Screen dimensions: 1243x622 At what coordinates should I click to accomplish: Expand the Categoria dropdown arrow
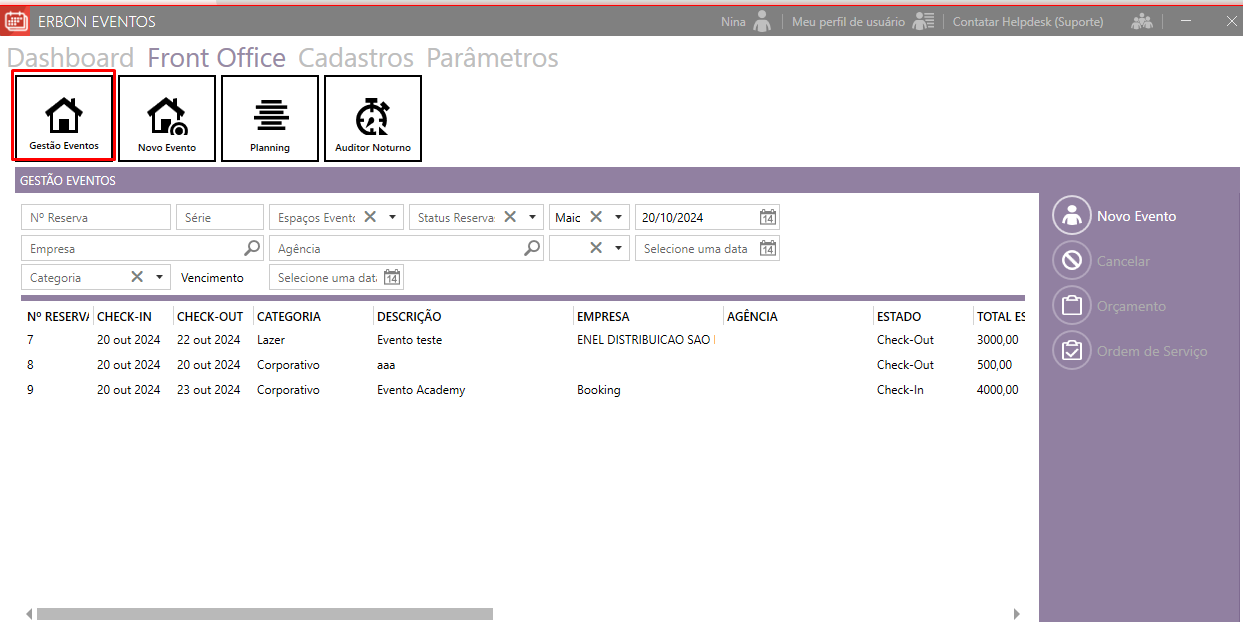click(159, 278)
